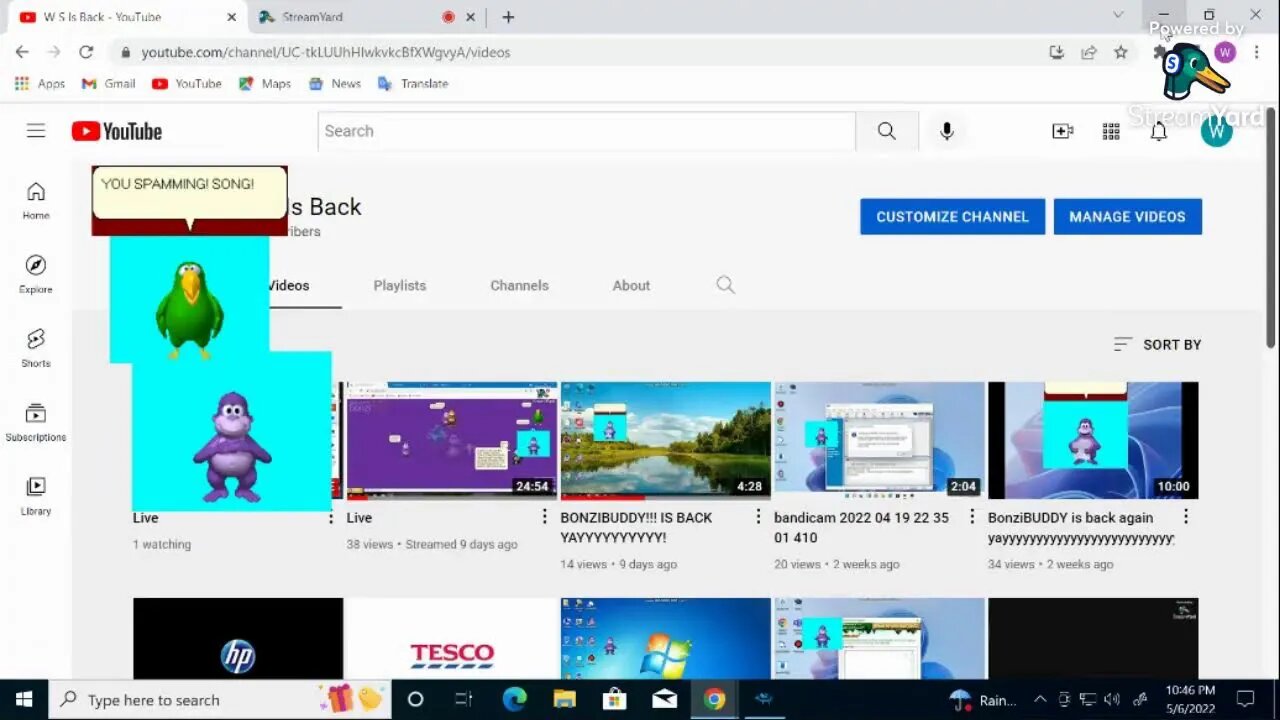
Task: Open the YouTube hamburger guide menu
Action: (36, 131)
